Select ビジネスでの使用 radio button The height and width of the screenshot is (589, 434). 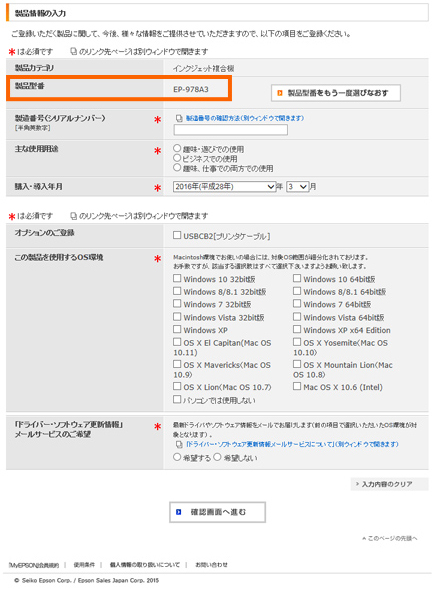pos(177,158)
